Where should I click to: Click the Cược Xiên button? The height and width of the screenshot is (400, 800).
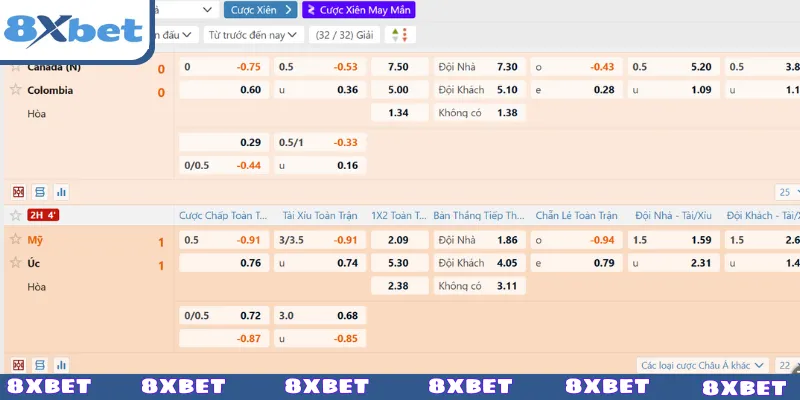click(261, 10)
